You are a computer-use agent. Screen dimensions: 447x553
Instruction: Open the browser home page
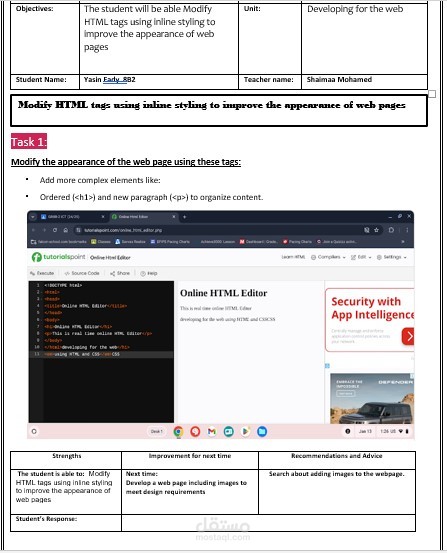click(x=66, y=230)
